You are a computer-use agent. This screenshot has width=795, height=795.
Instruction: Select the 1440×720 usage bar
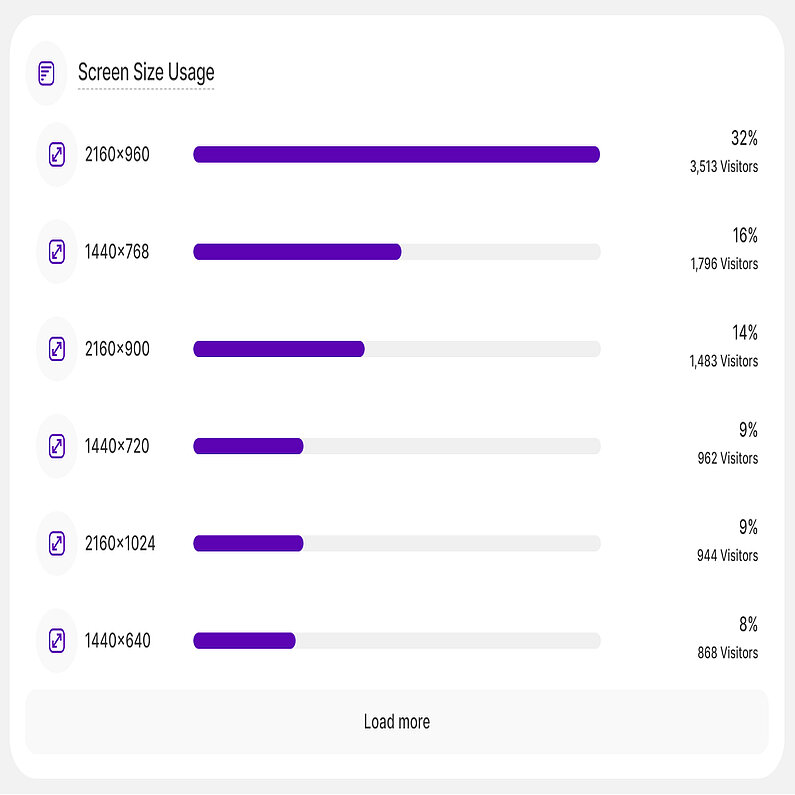[x=396, y=446]
